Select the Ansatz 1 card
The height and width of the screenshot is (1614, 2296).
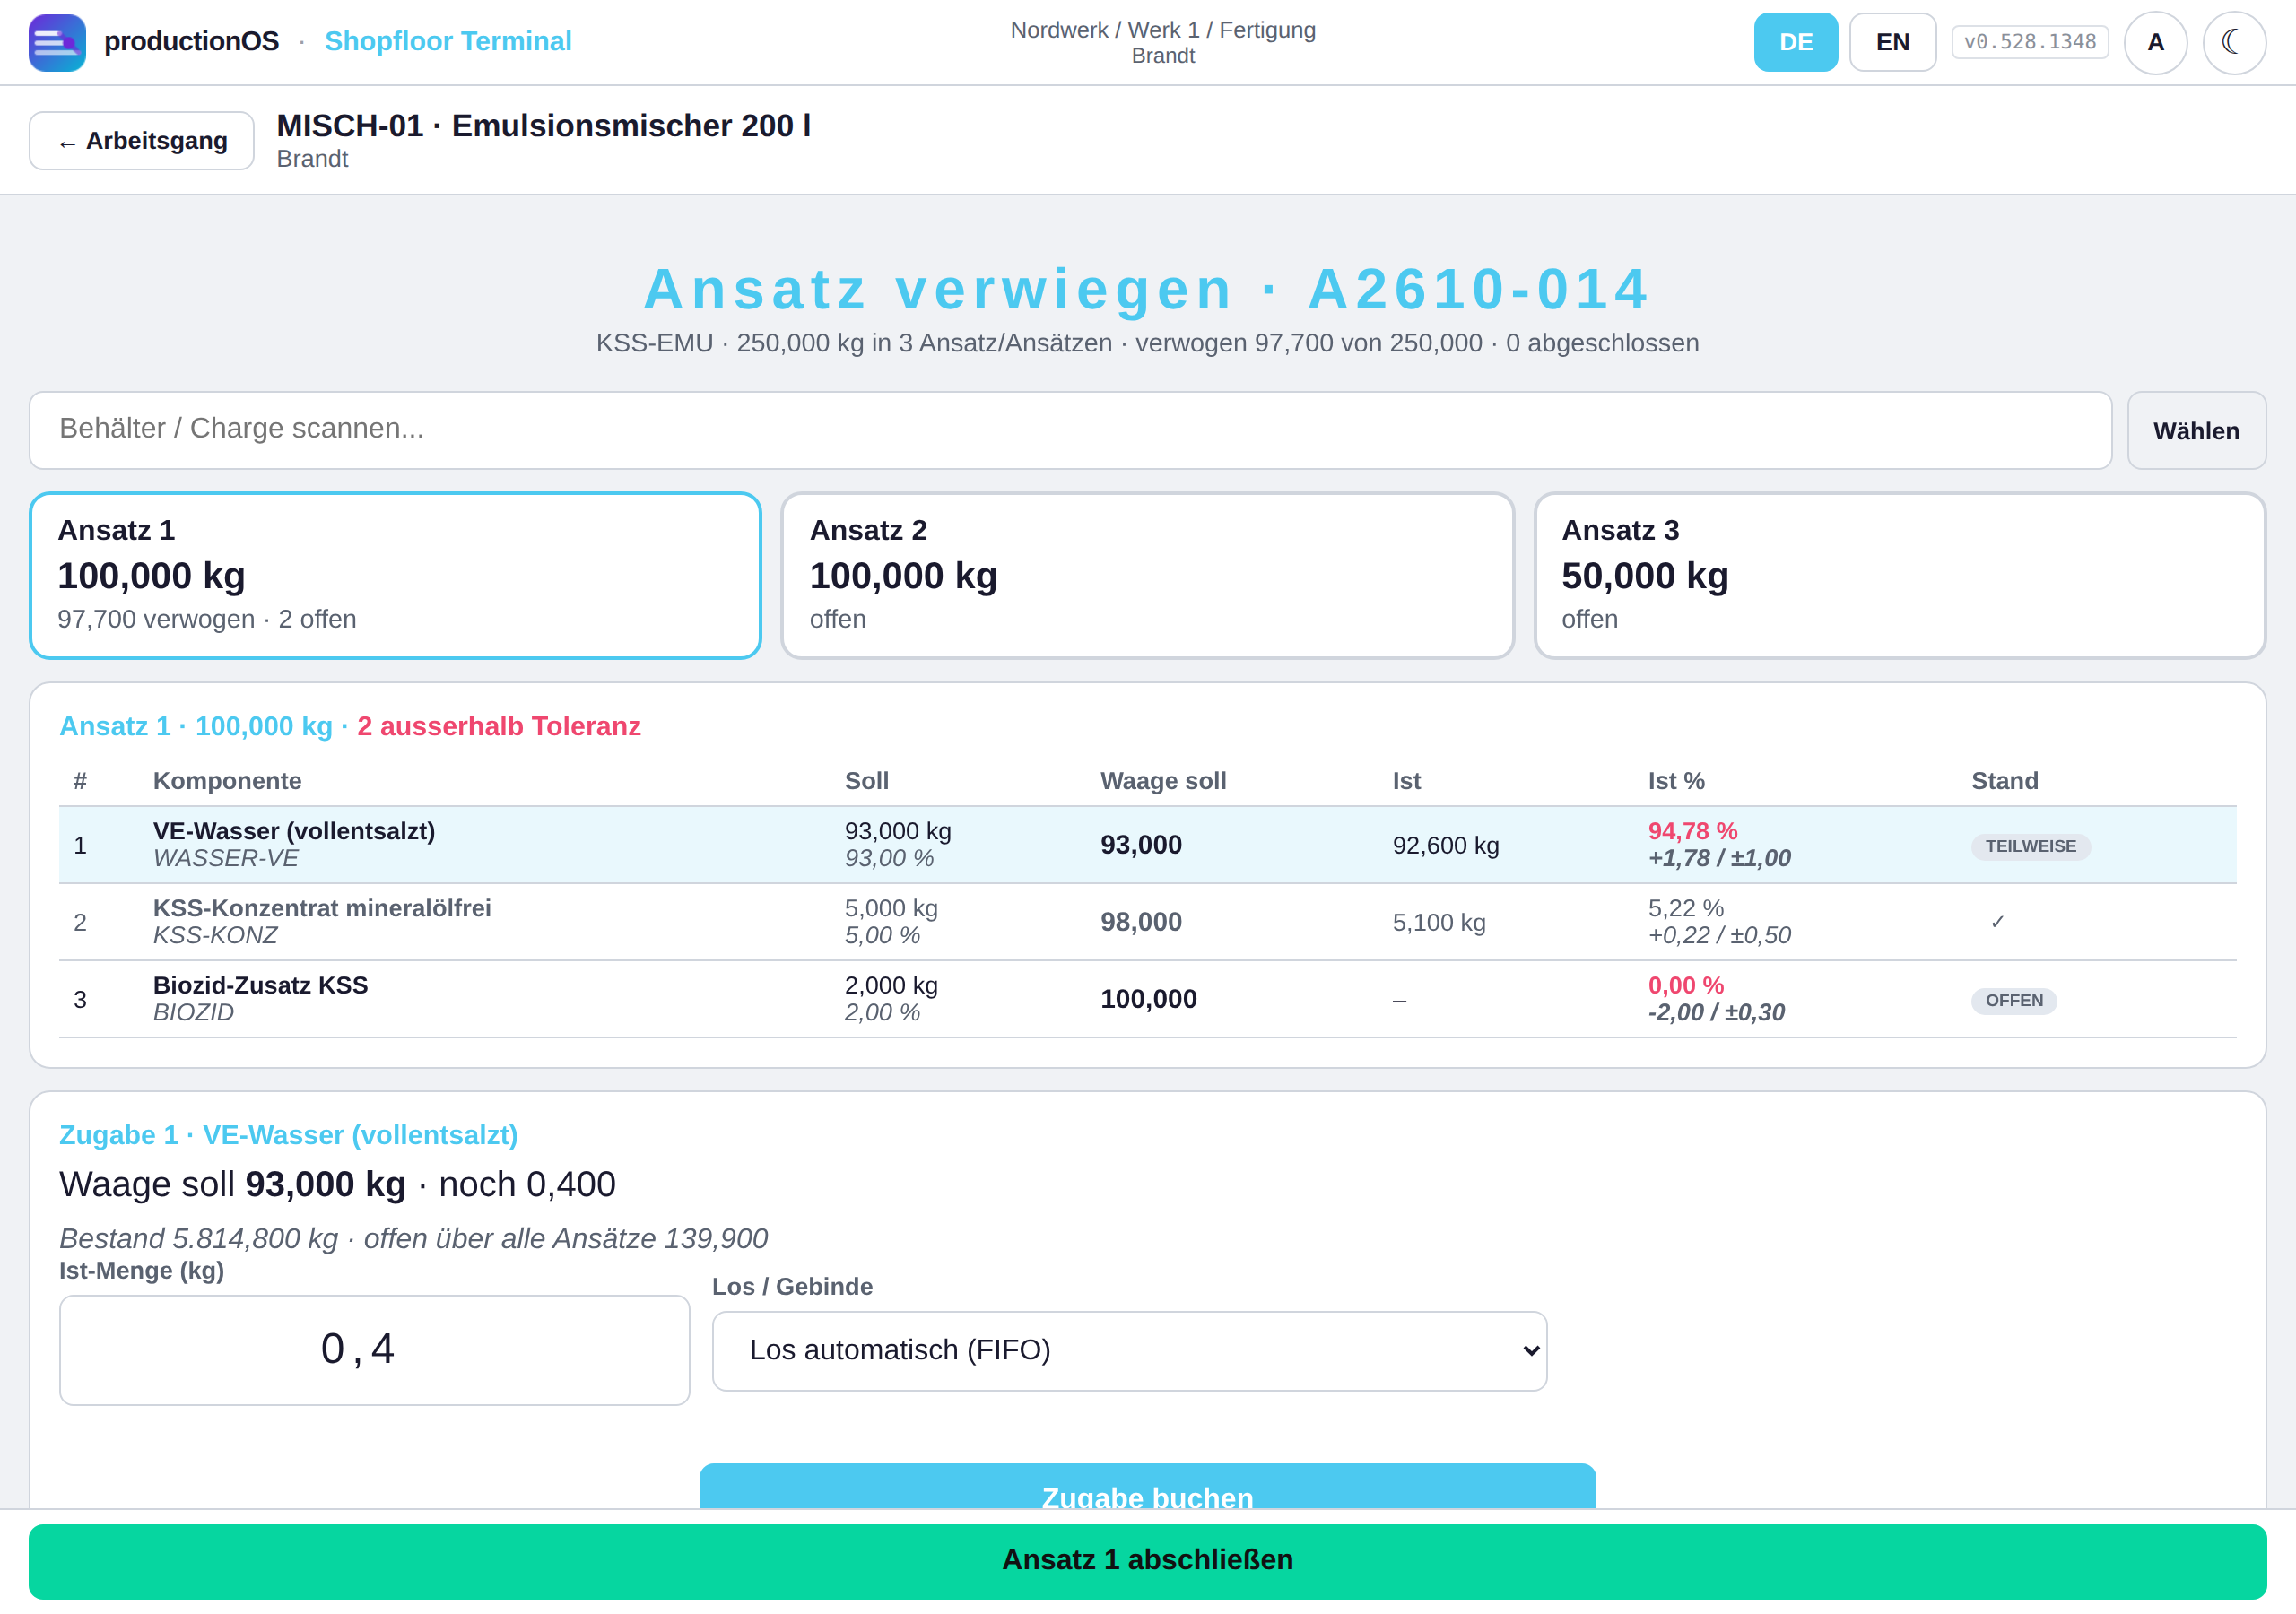395,575
